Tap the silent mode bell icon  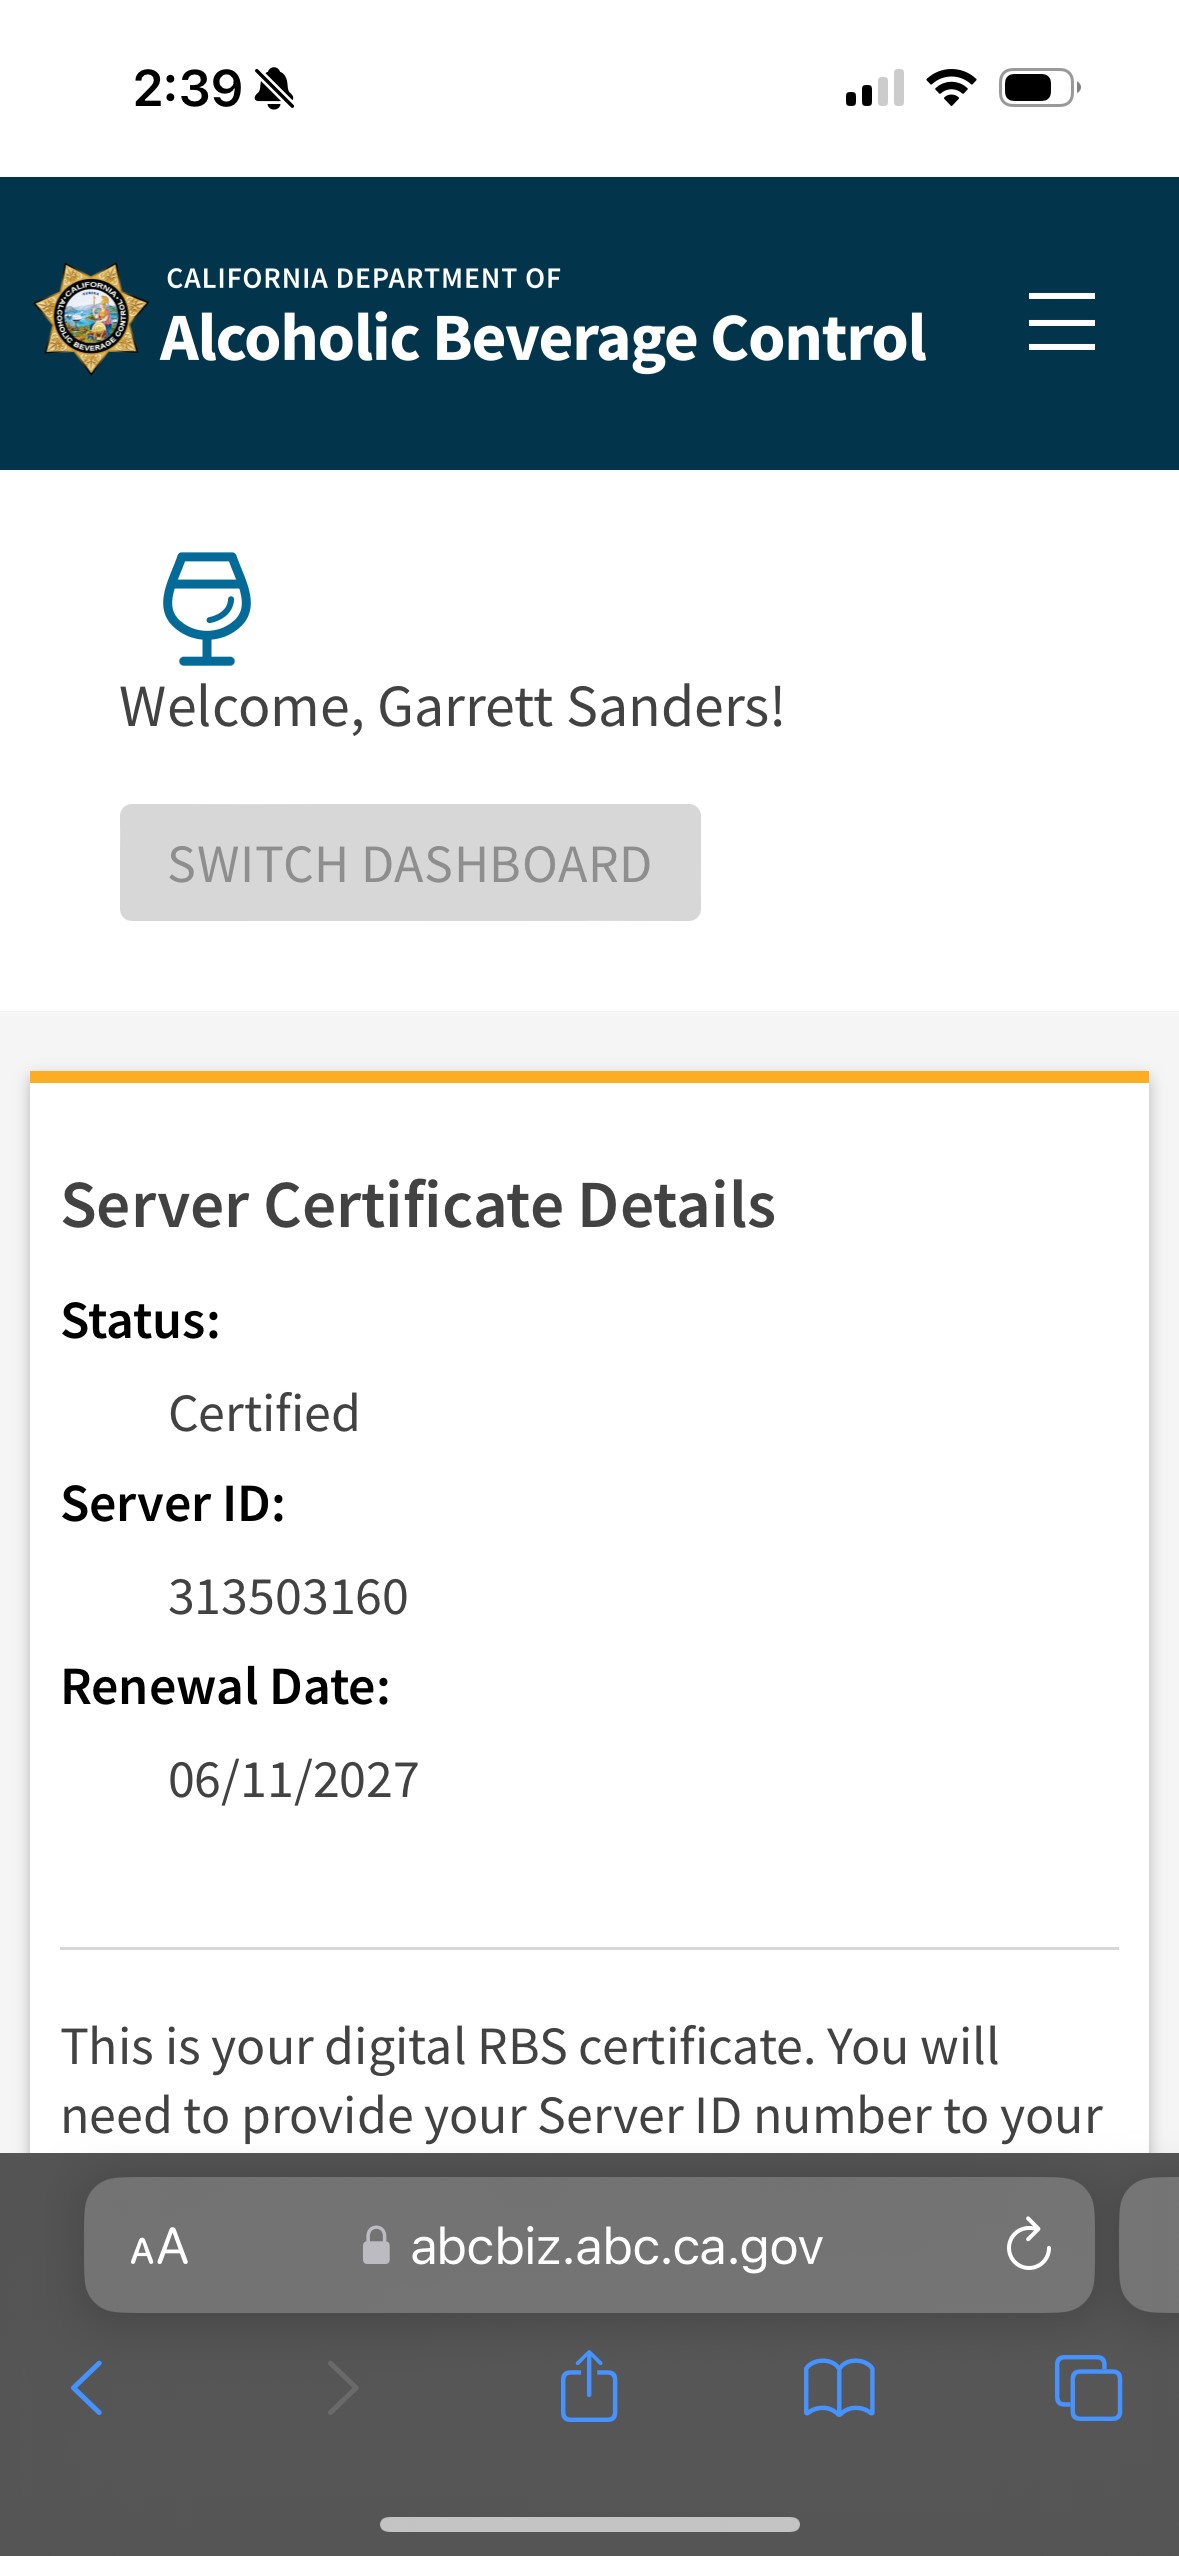click(x=274, y=89)
